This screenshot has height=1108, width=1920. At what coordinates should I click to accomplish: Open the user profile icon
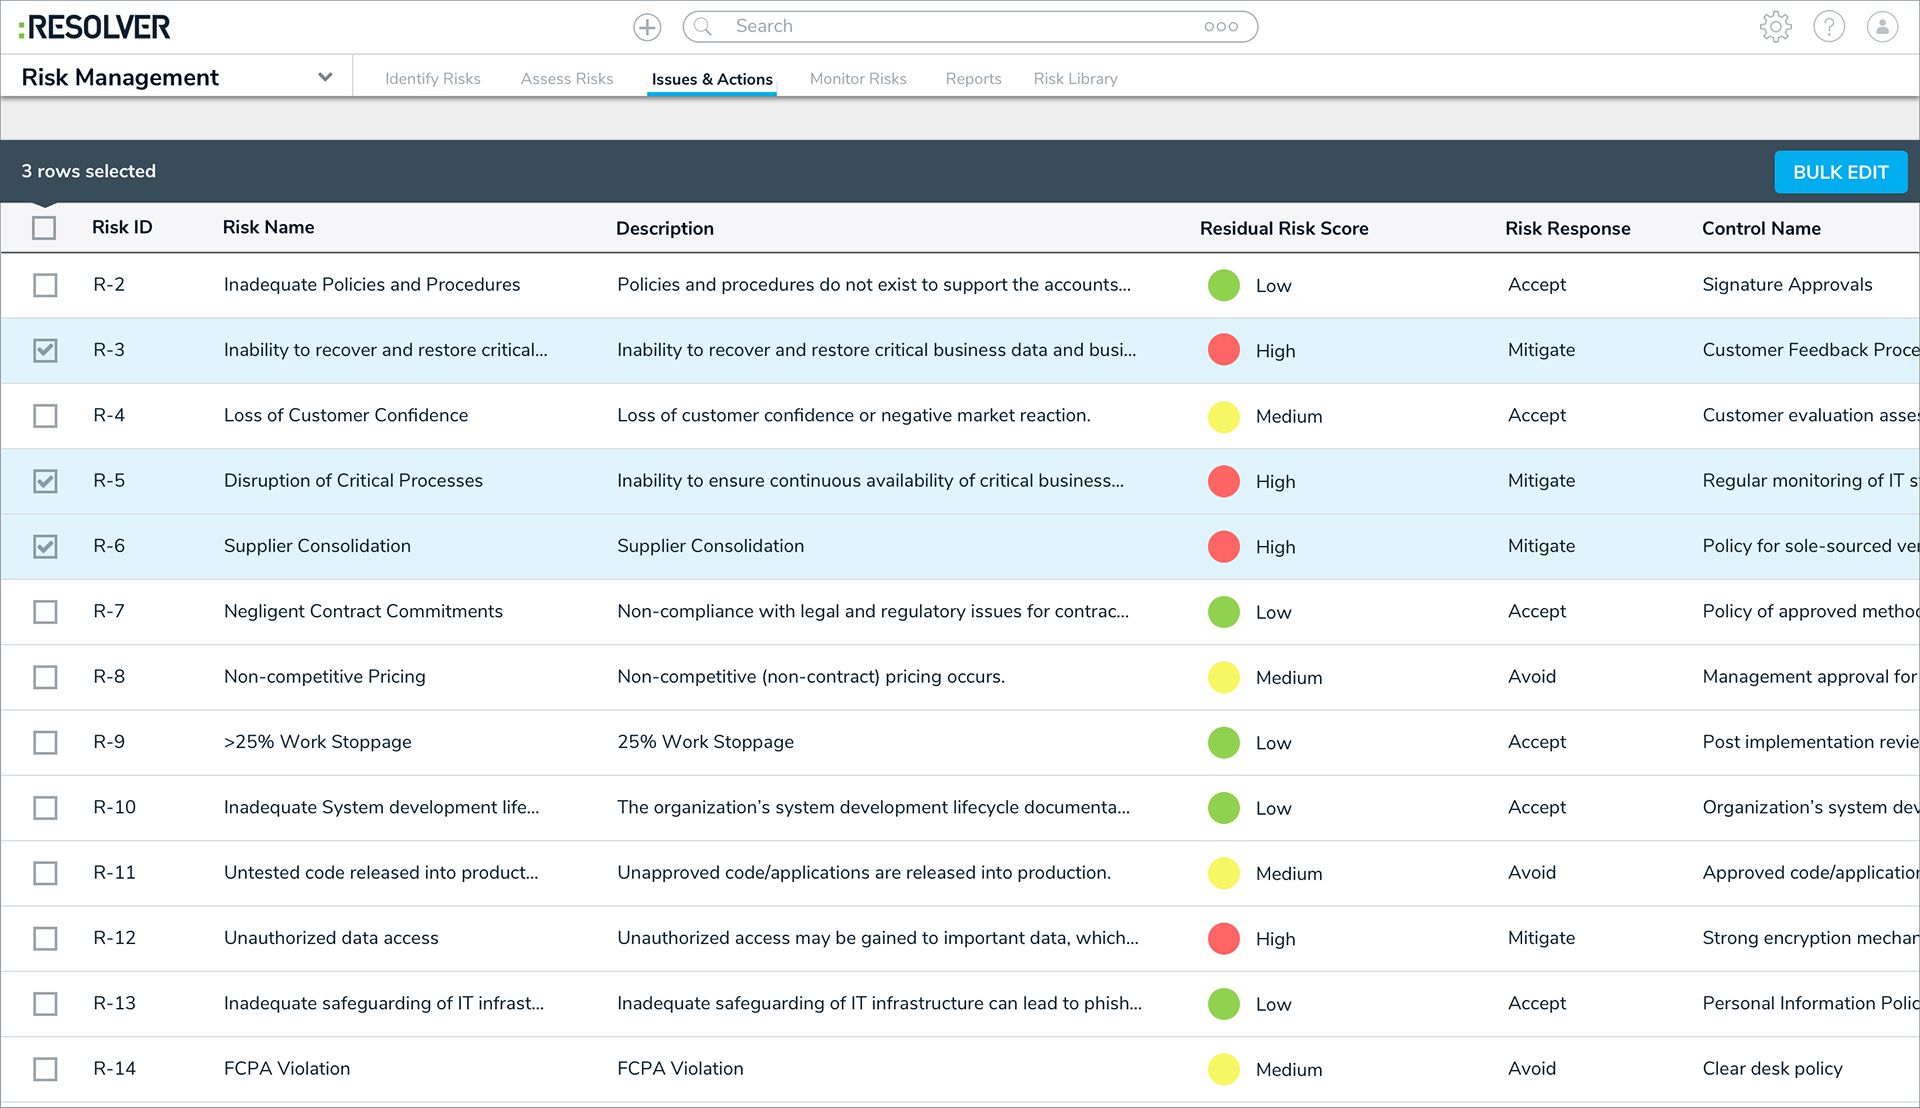1882,27
